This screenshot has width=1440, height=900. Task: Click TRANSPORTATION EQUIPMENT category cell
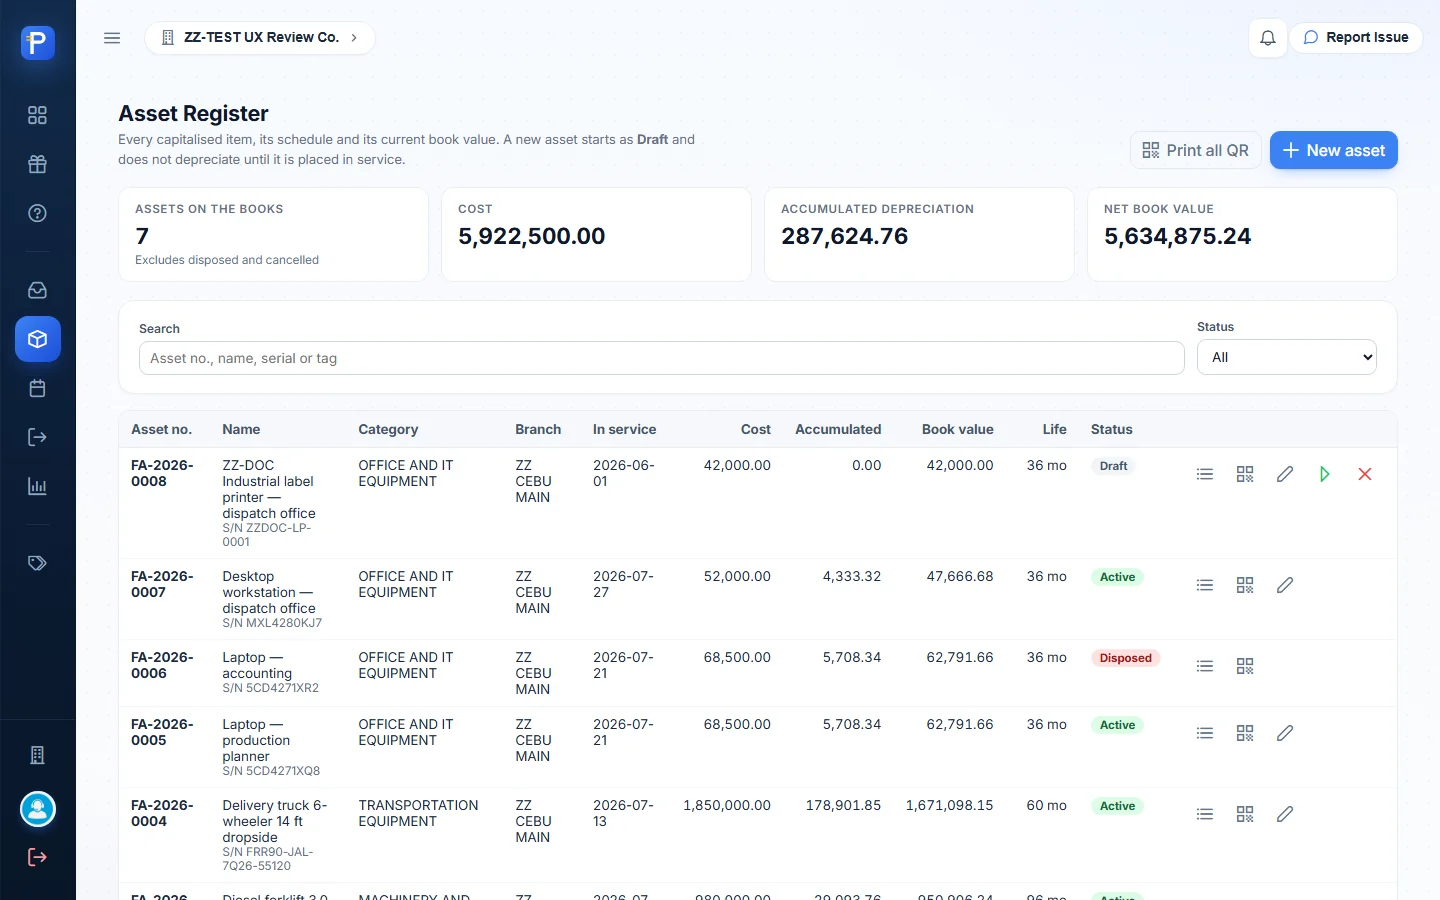[418, 813]
